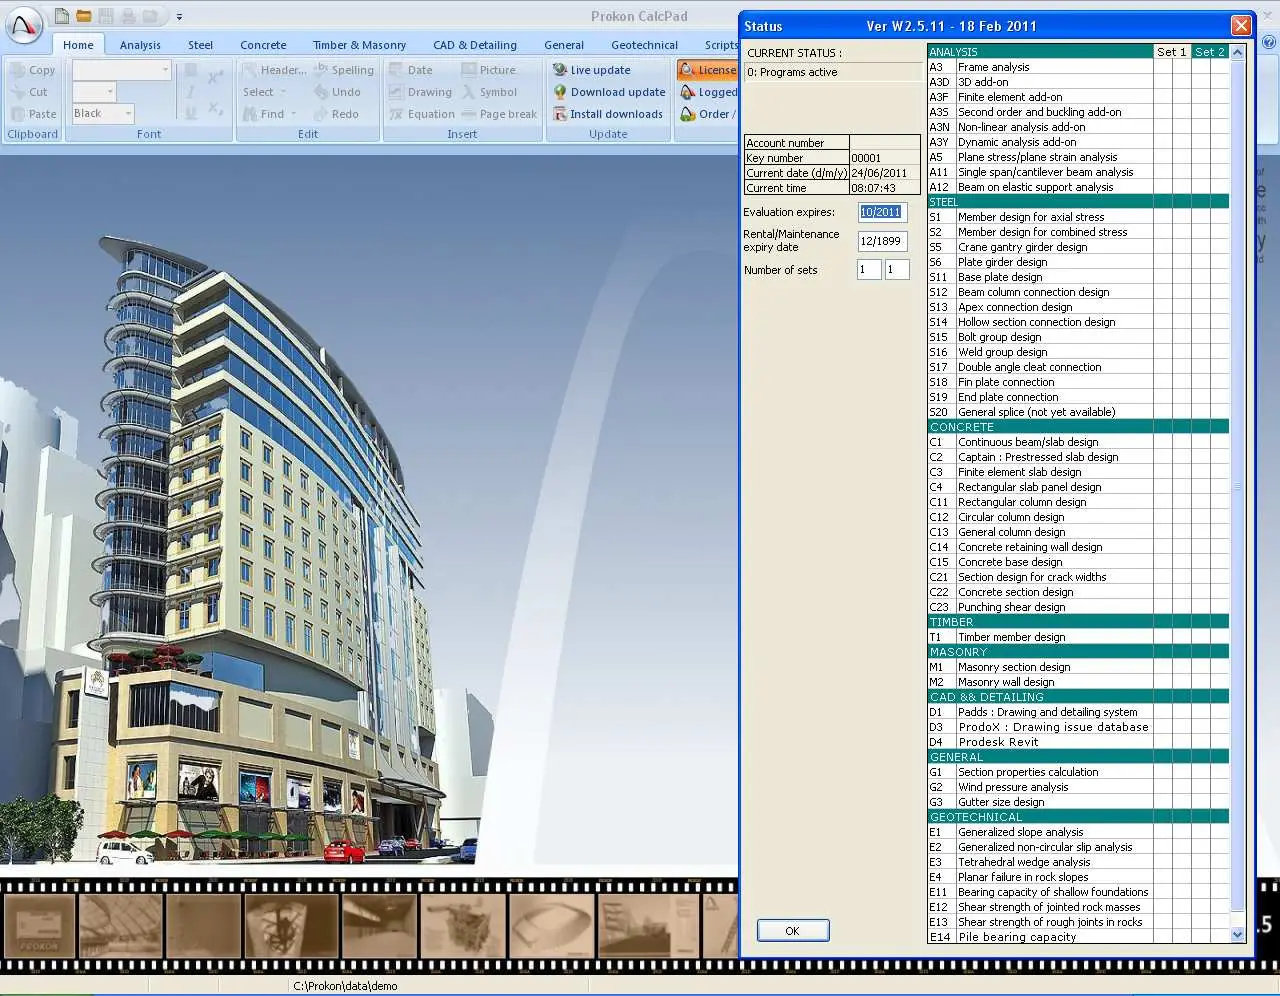
Task: Click the Evaluation expires date field
Action: click(882, 212)
